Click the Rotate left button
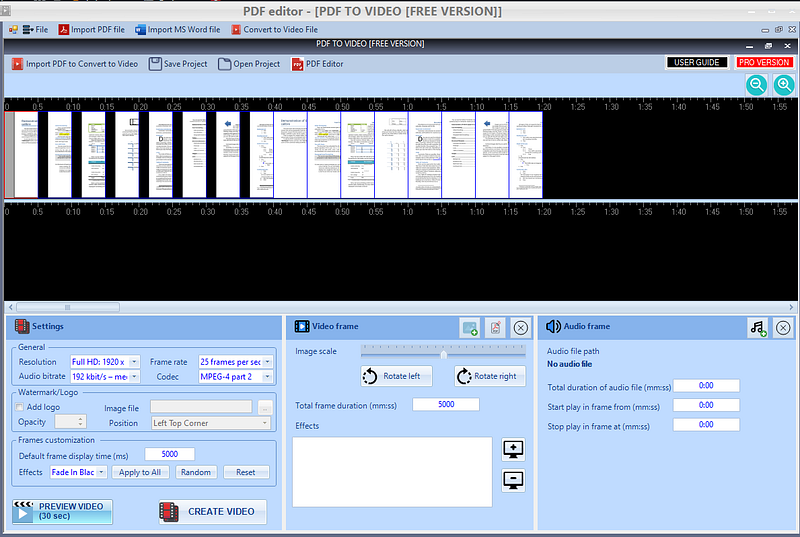Viewport: 800px width, 537px height. tap(396, 376)
